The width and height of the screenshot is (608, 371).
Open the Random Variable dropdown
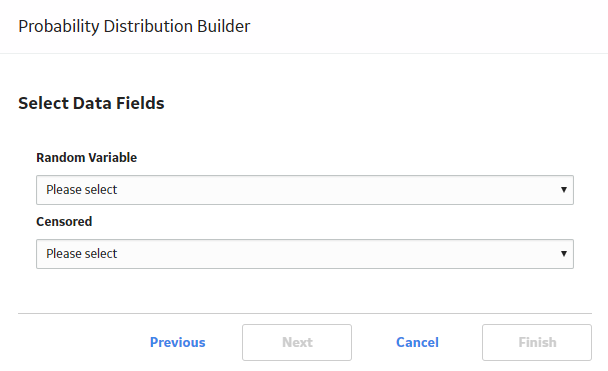click(305, 190)
